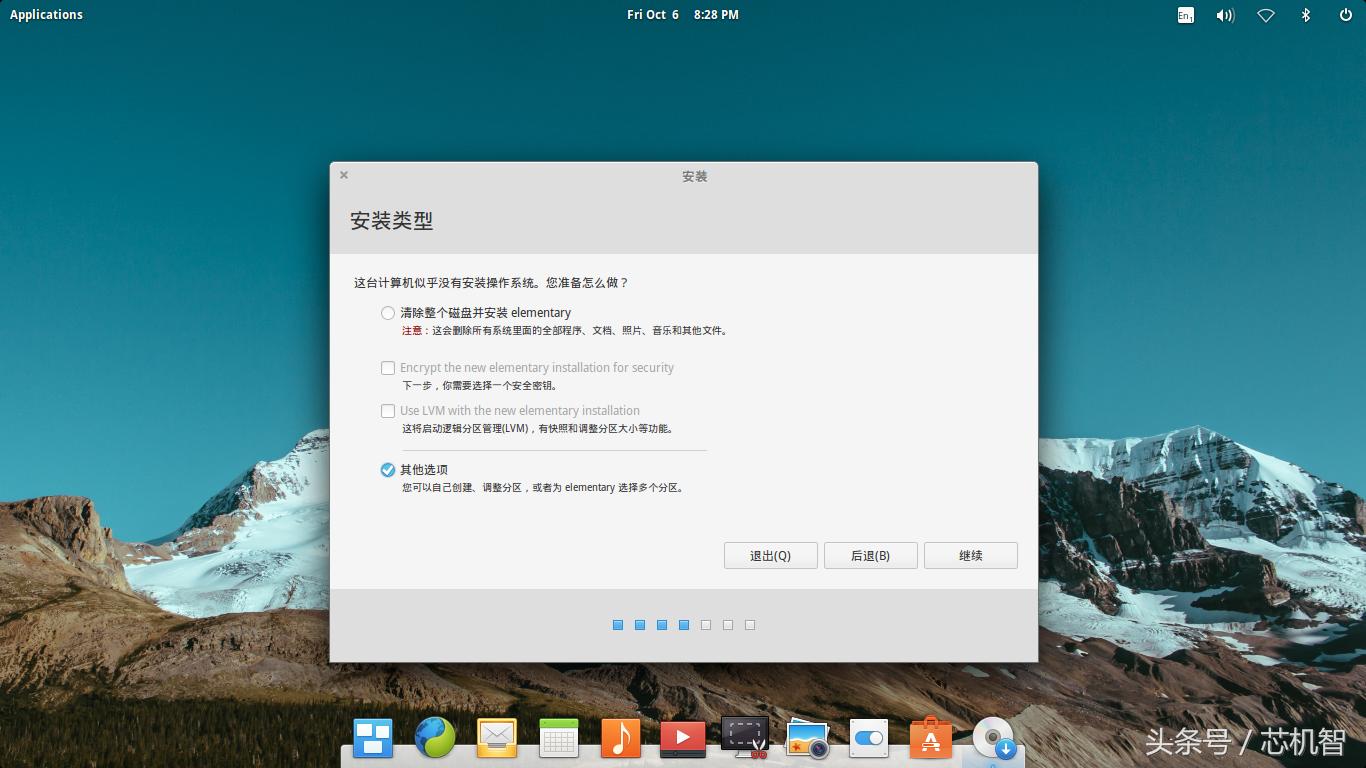Click the fifth installer progress dot
The height and width of the screenshot is (768, 1366).
click(x=706, y=624)
